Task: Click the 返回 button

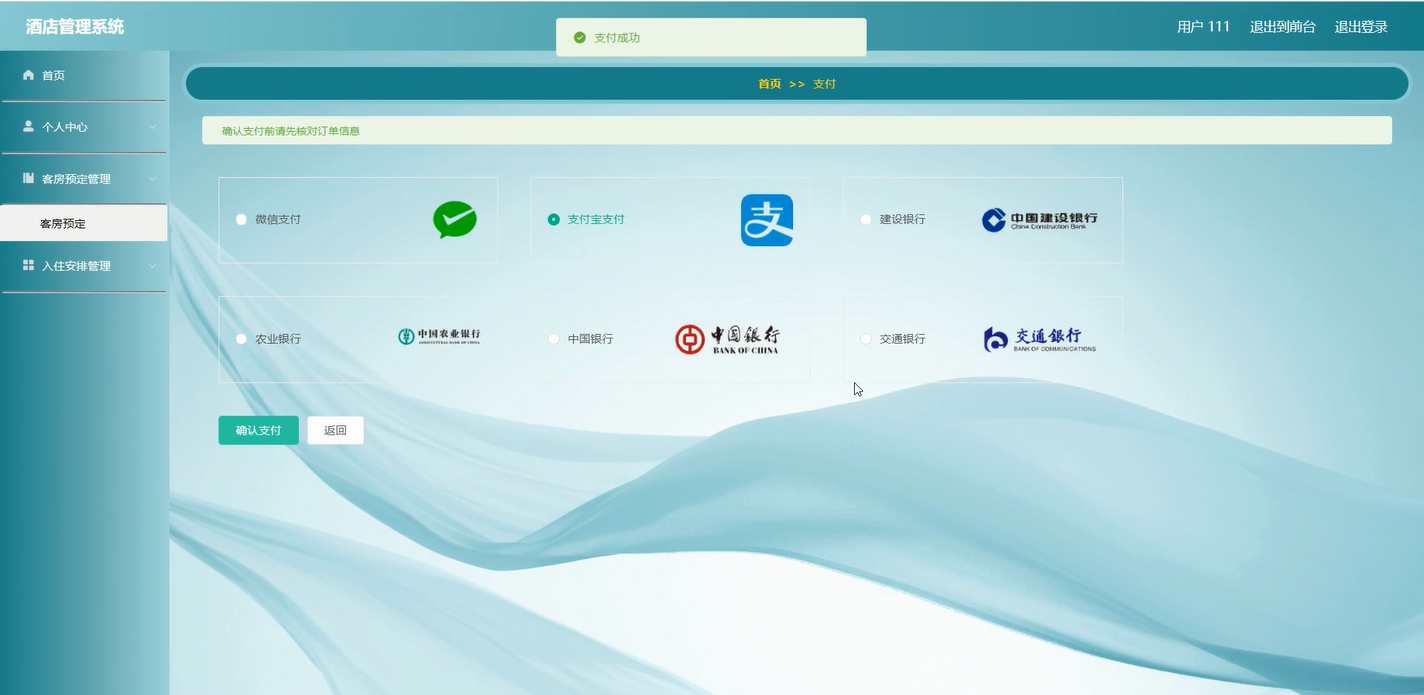Action: tap(335, 430)
